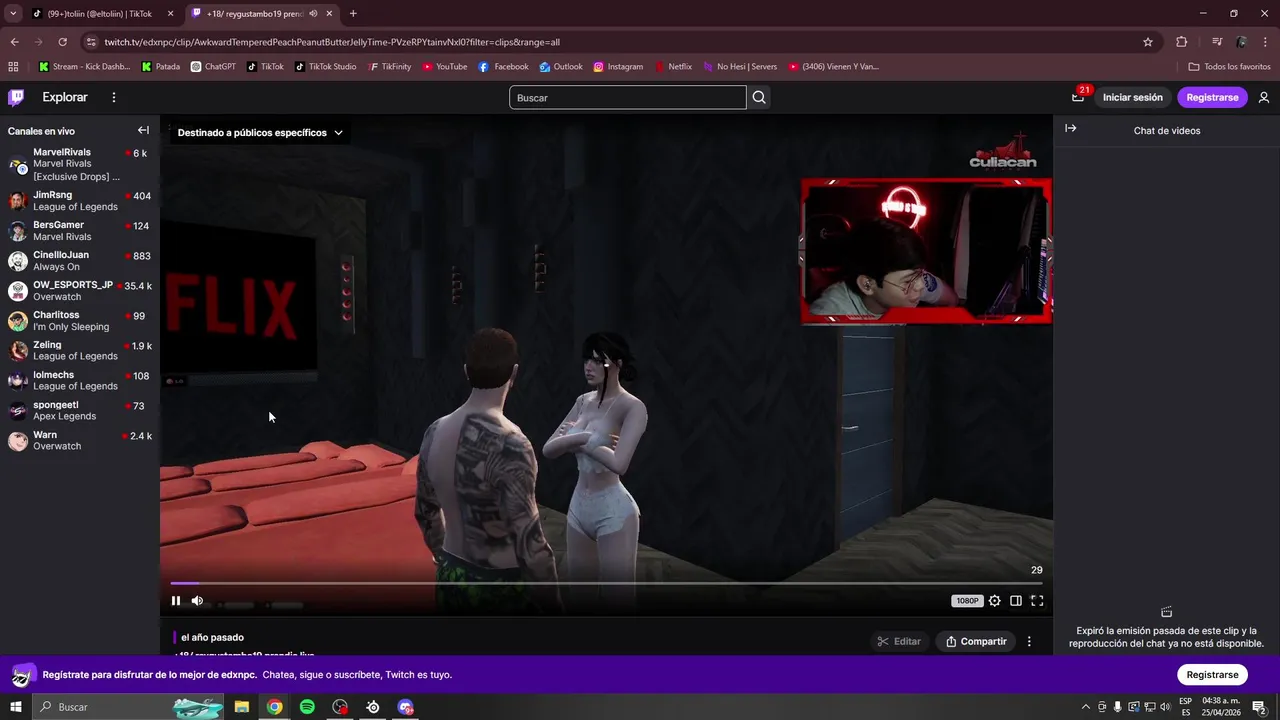Open more options beside Compartir
This screenshot has width=1280, height=720.
(x=1029, y=641)
